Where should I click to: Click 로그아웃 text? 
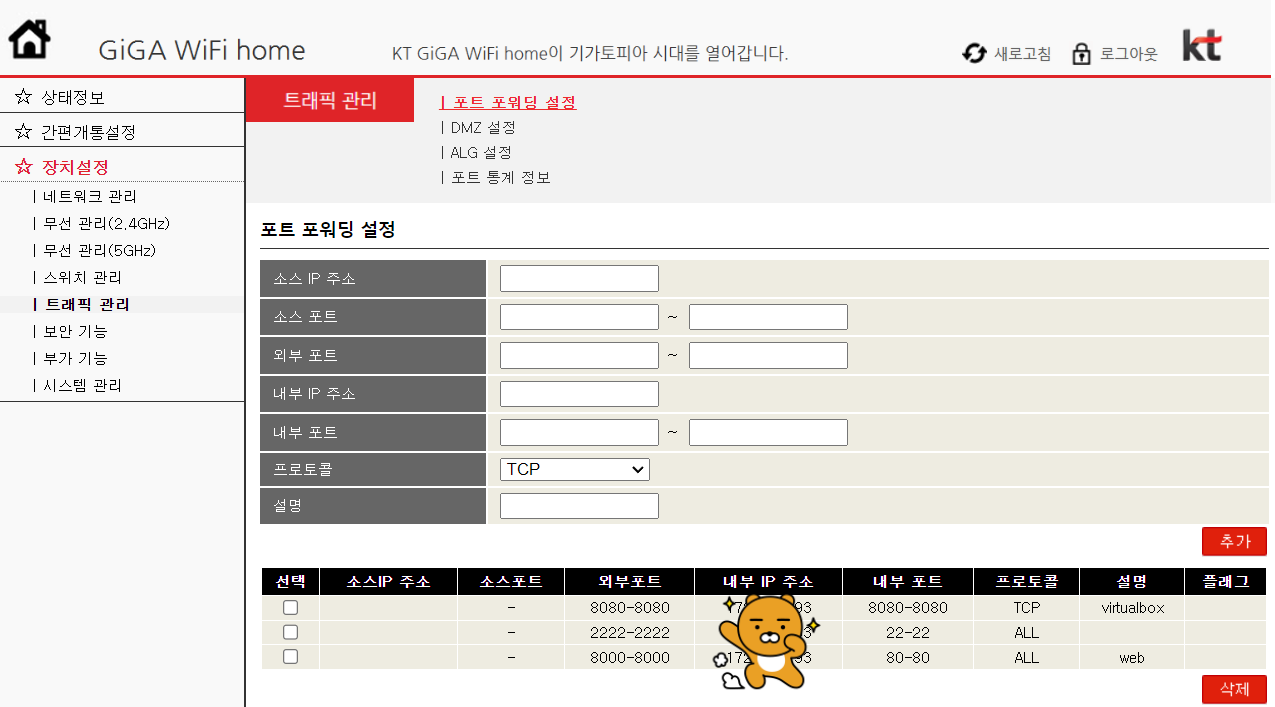(1128, 54)
